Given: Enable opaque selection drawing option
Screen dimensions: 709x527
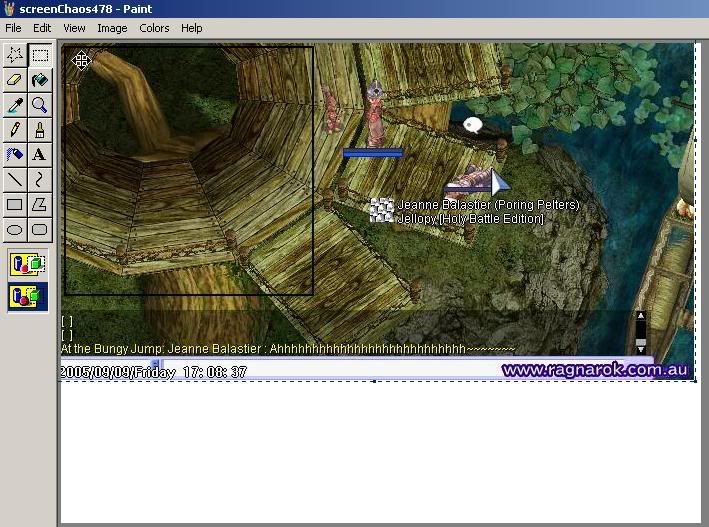Looking at the screenshot, I should (x=28, y=264).
